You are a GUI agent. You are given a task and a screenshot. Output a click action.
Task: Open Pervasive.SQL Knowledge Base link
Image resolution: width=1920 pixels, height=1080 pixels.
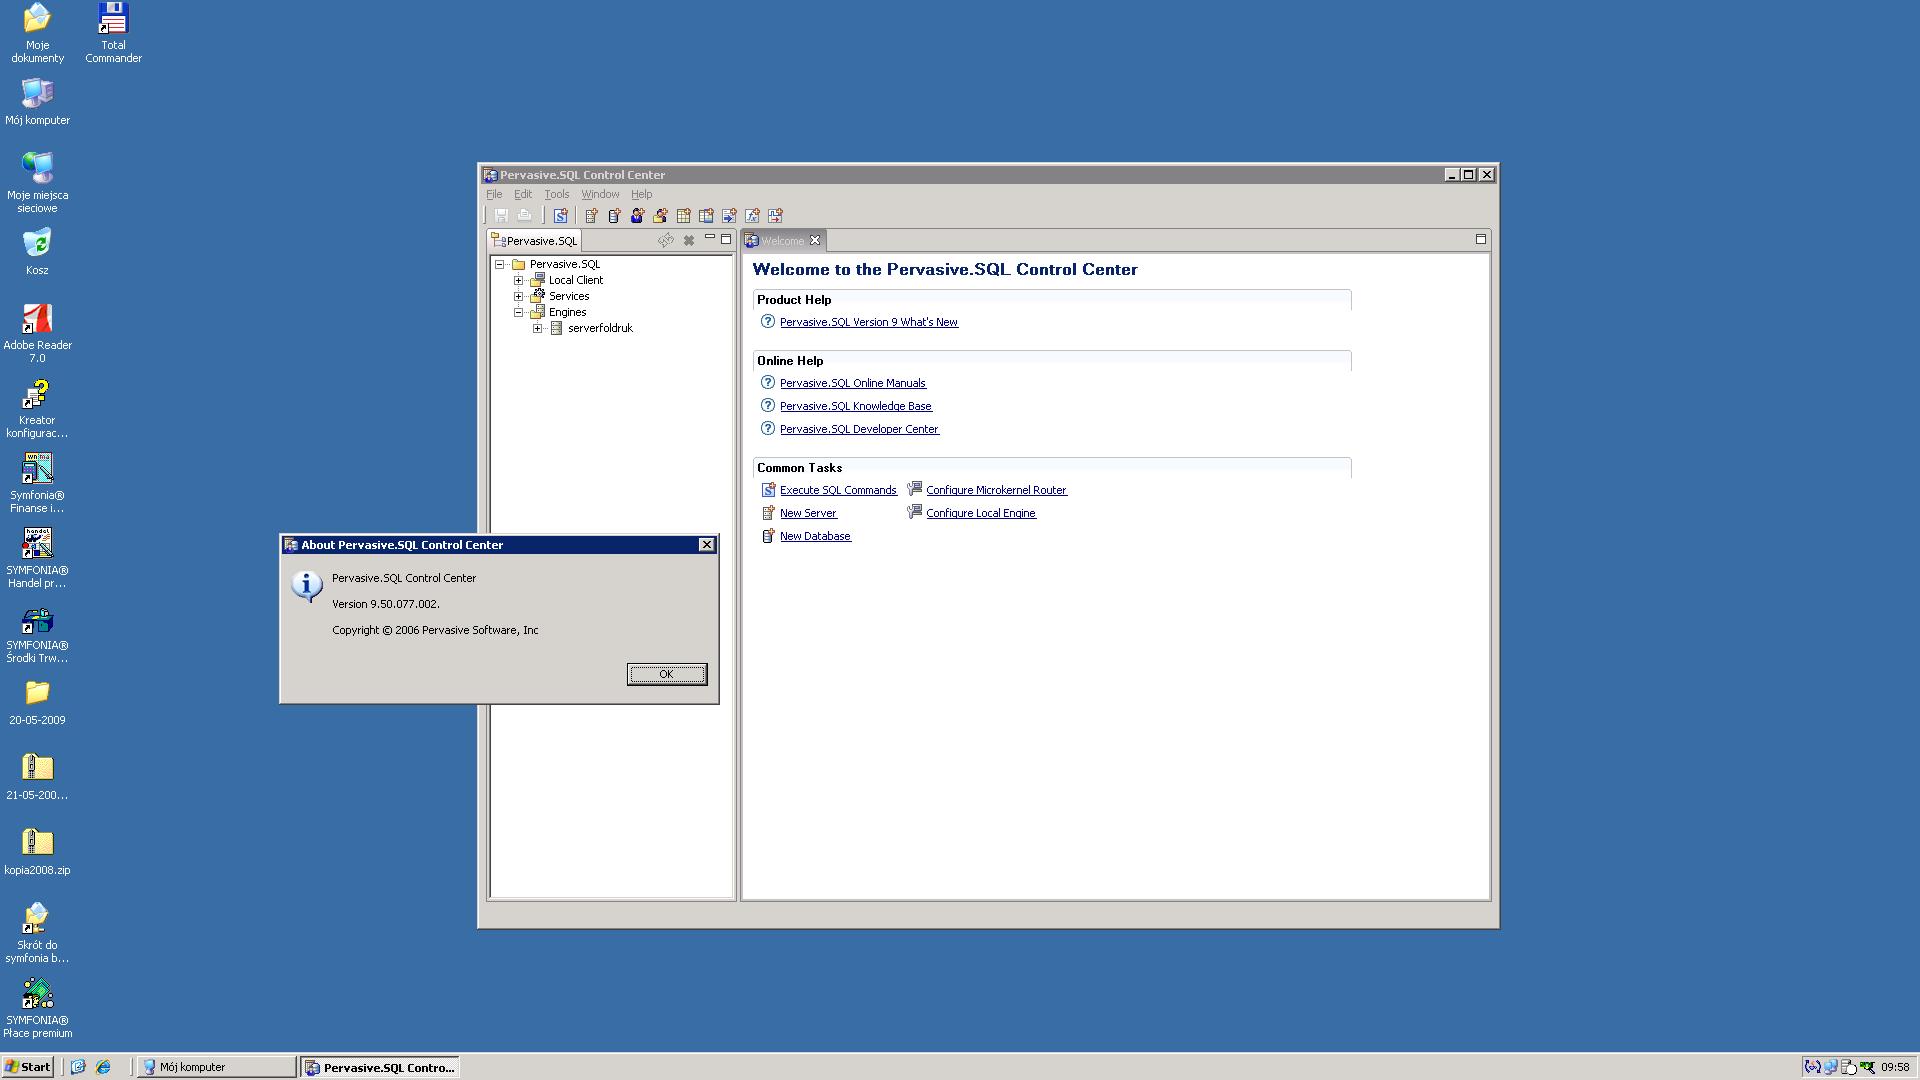(856, 406)
